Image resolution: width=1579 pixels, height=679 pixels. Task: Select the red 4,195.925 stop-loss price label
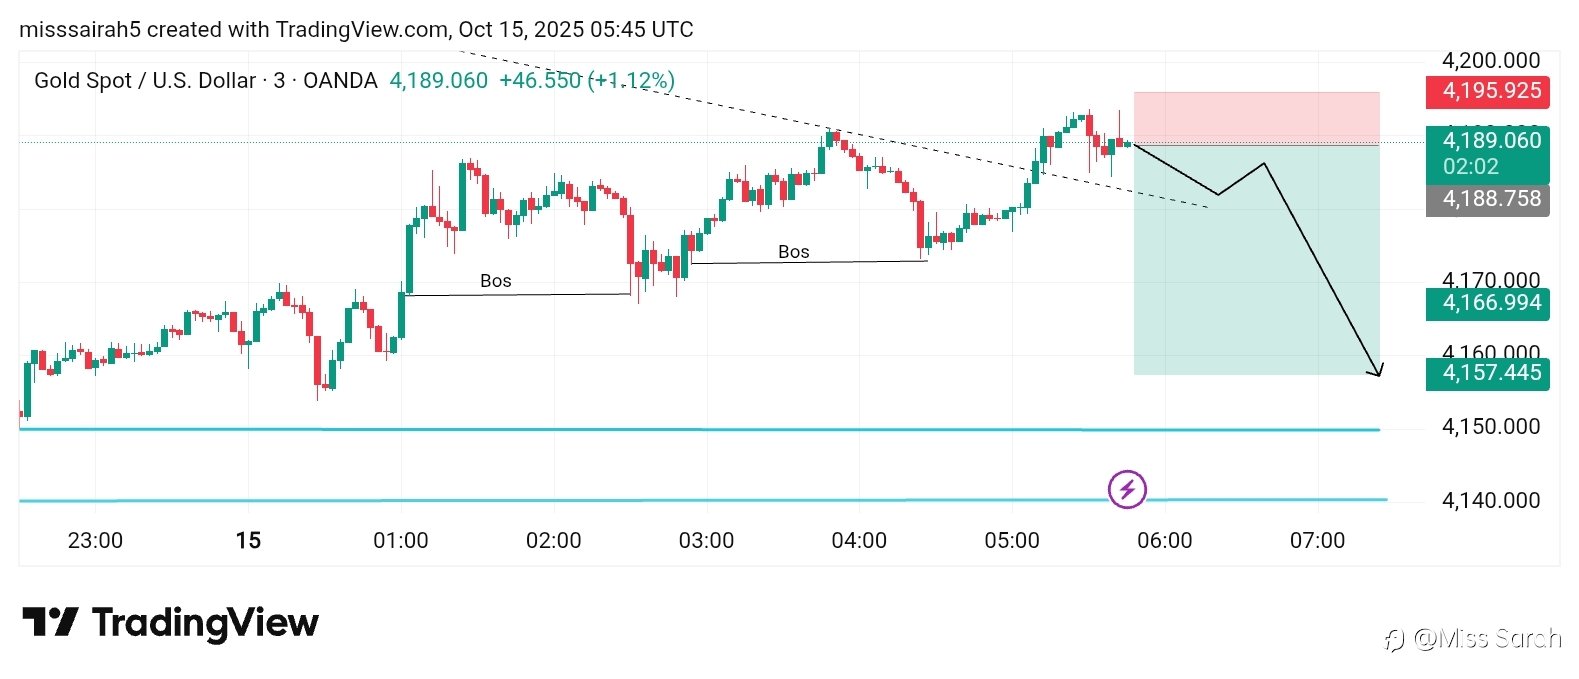pyautogui.click(x=1487, y=91)
